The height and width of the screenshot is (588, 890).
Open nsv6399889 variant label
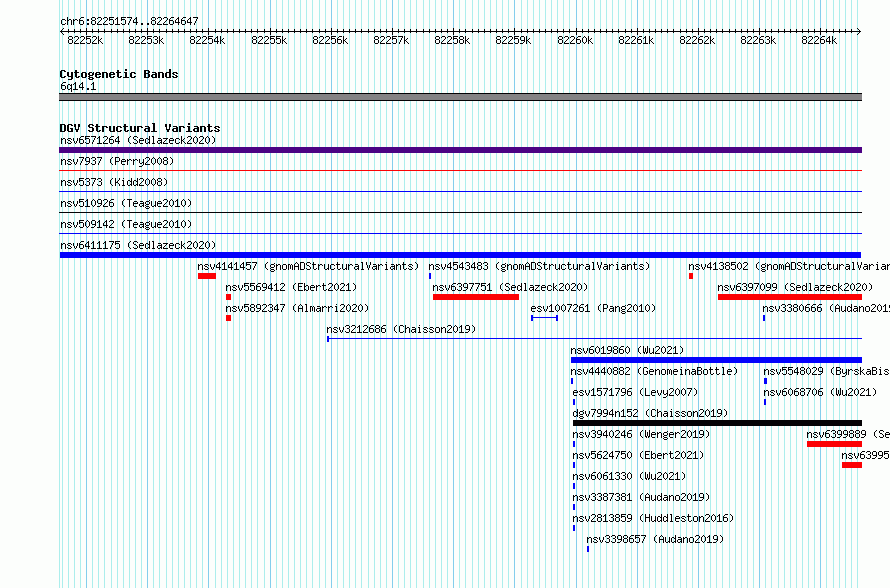point(848,434)
